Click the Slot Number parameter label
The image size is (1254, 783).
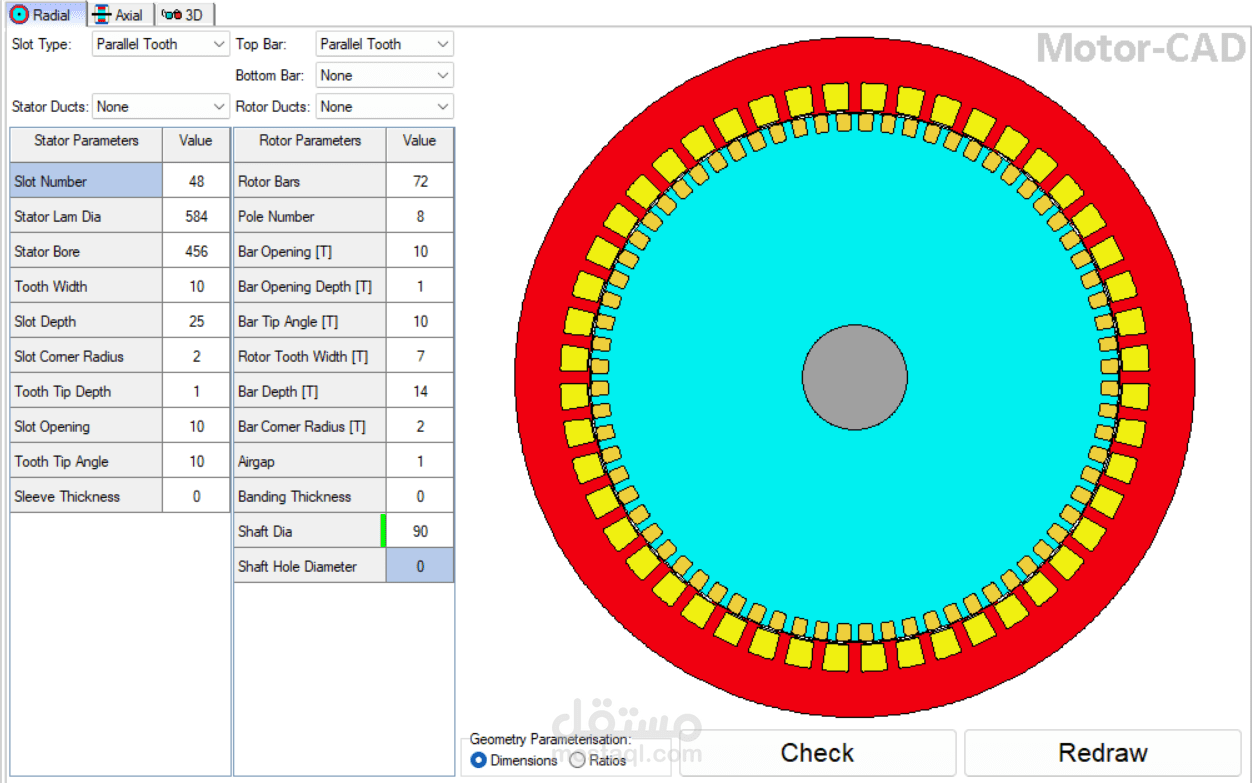tap(86, 181)
